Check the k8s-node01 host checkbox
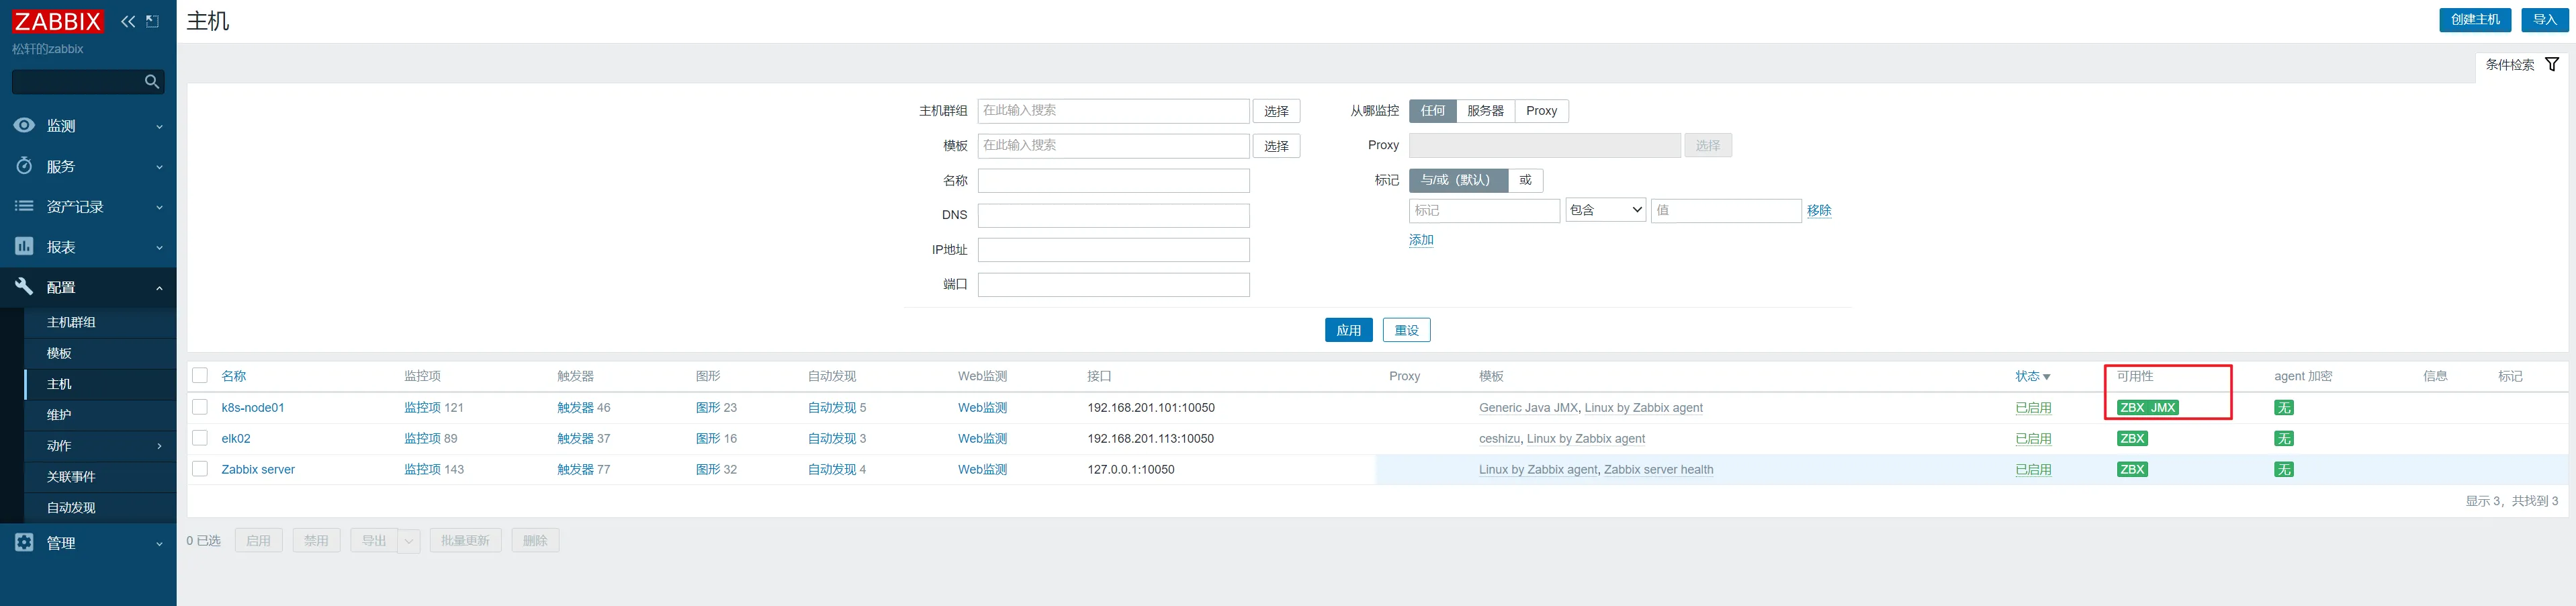The height and width of the screenshot is (606, 2576). tap(200, 407)
